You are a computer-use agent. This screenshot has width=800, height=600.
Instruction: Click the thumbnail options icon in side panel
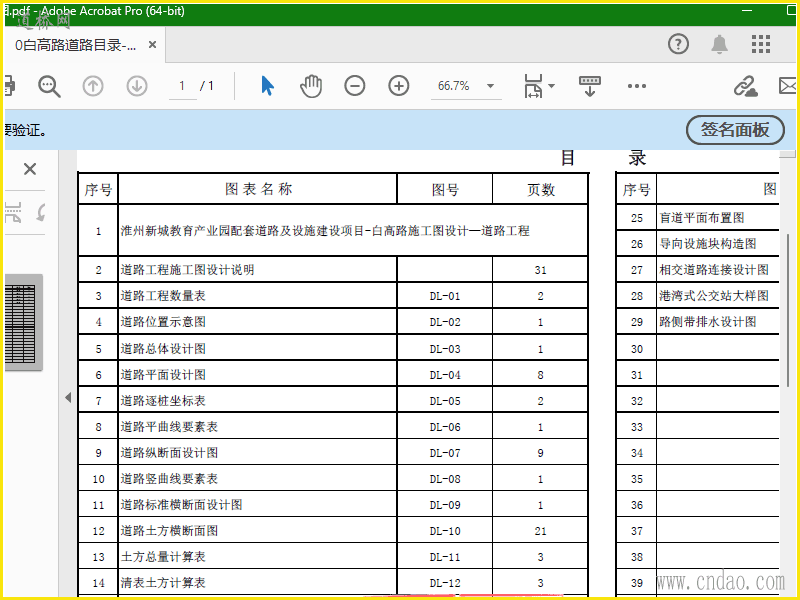[x=13, y=212]
